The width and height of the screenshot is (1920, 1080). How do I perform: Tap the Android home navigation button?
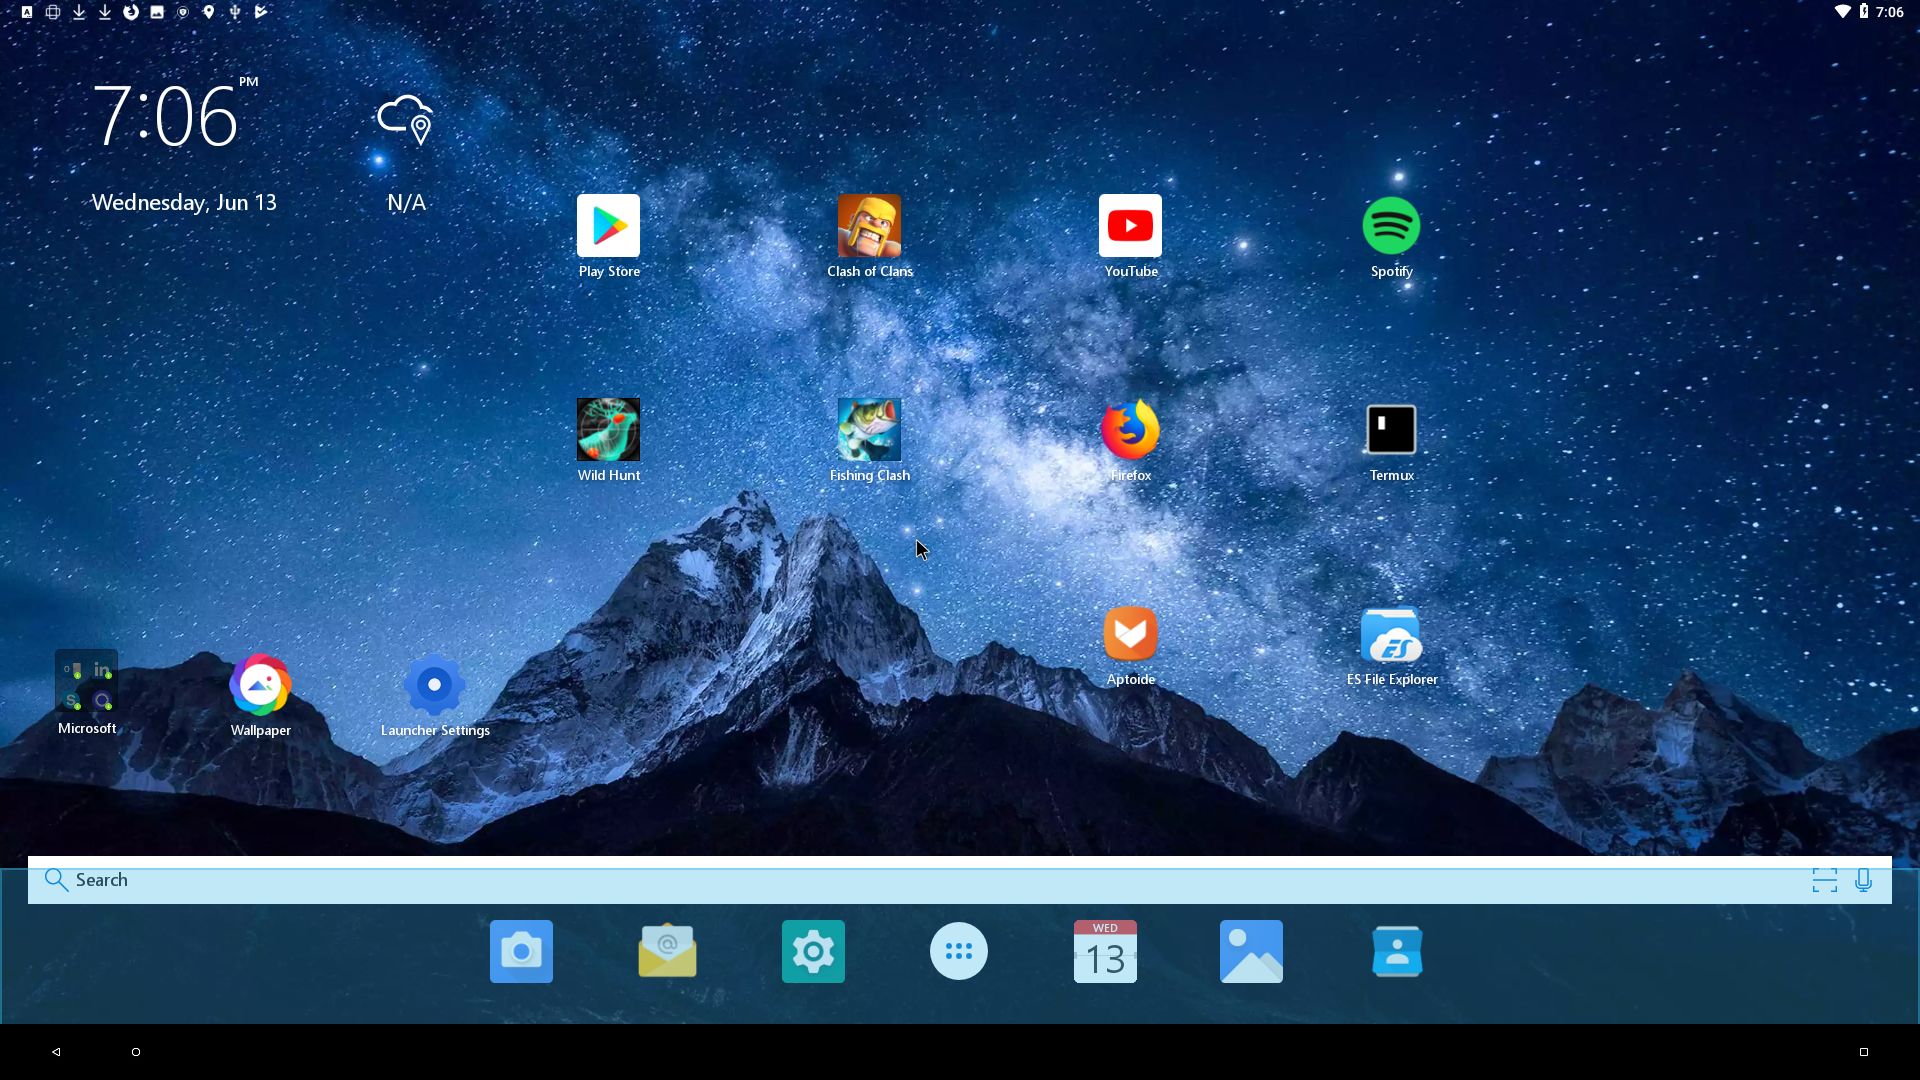click(x=136, y=1052)
